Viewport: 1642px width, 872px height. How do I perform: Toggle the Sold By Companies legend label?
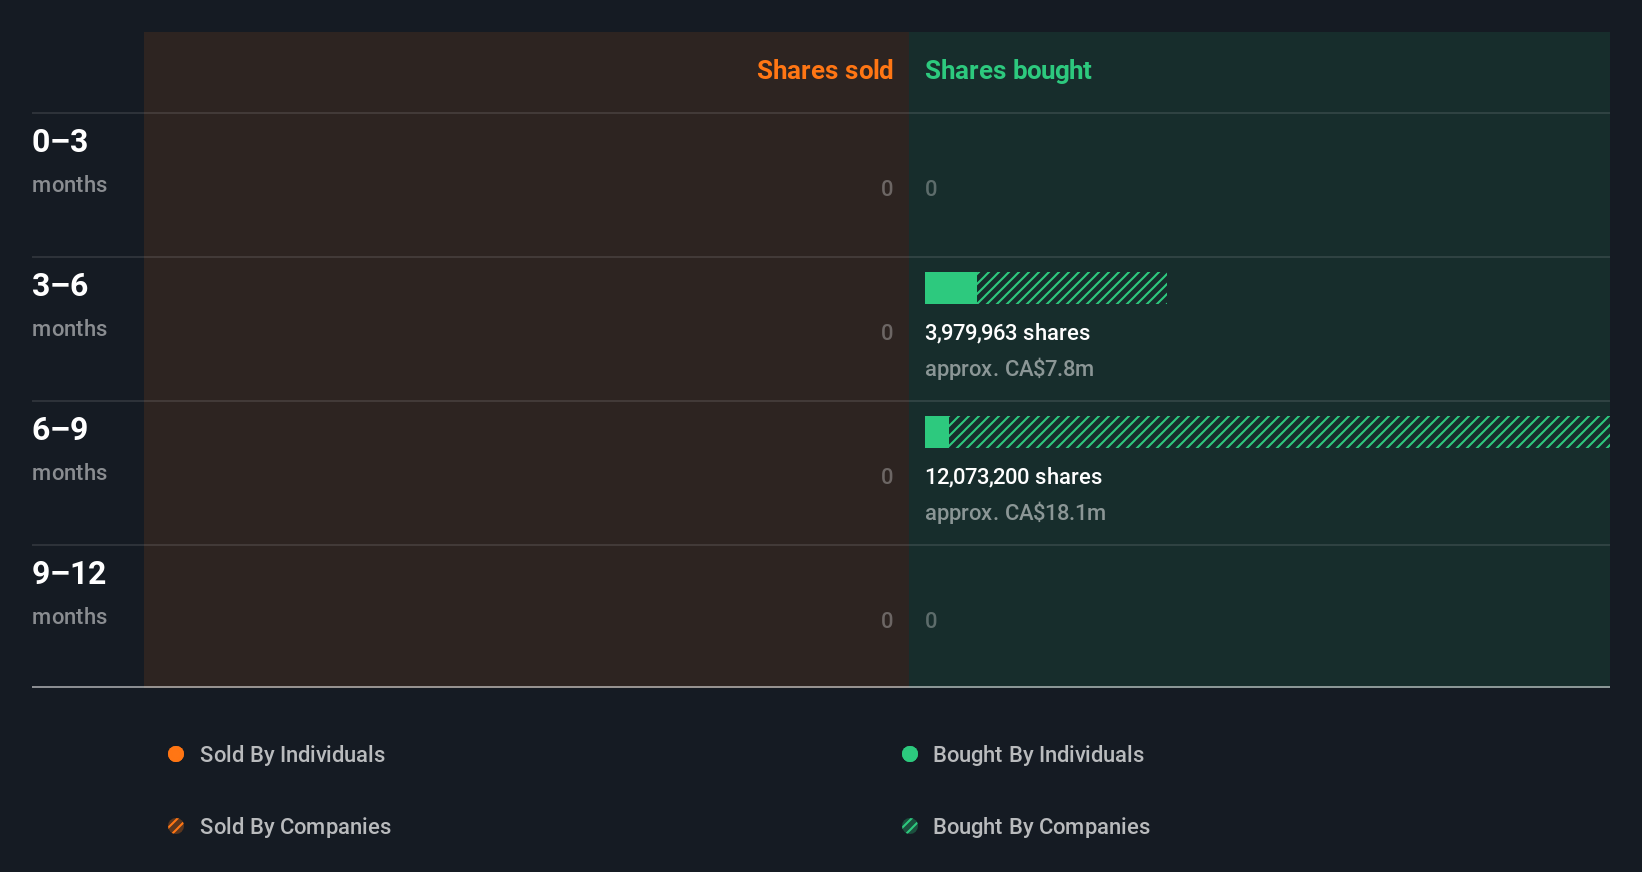295,826
